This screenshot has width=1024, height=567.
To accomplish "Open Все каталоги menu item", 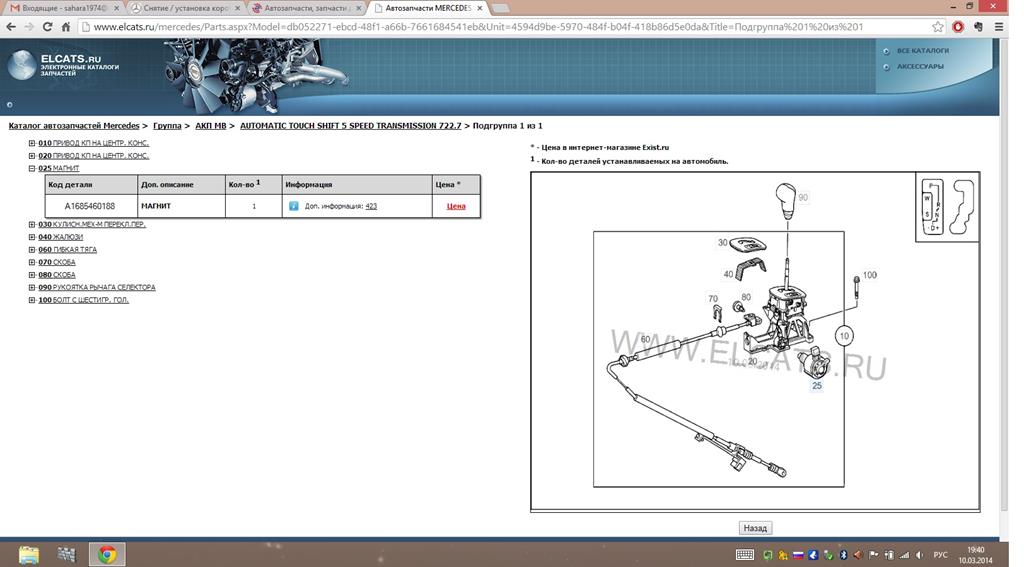I will pos(923,50).
